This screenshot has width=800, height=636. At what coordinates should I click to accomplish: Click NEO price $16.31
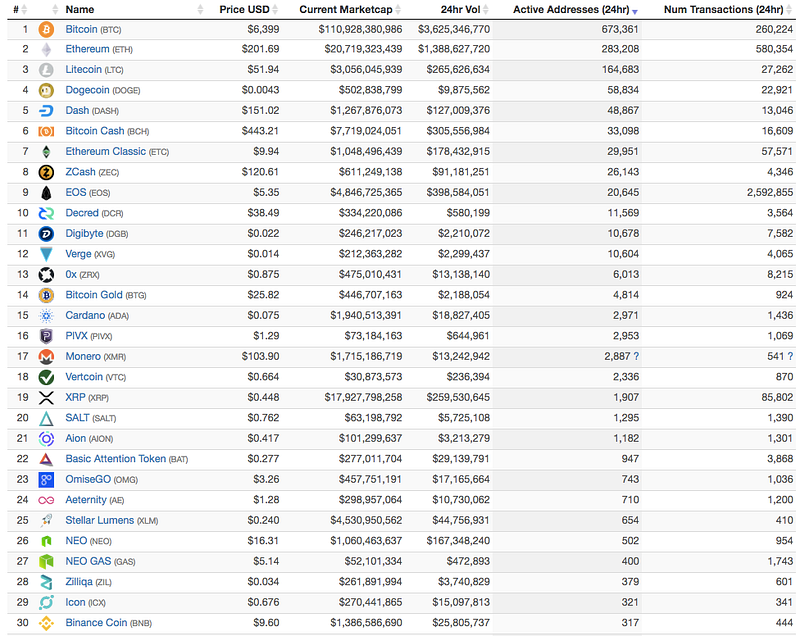[x=263, y=541]
